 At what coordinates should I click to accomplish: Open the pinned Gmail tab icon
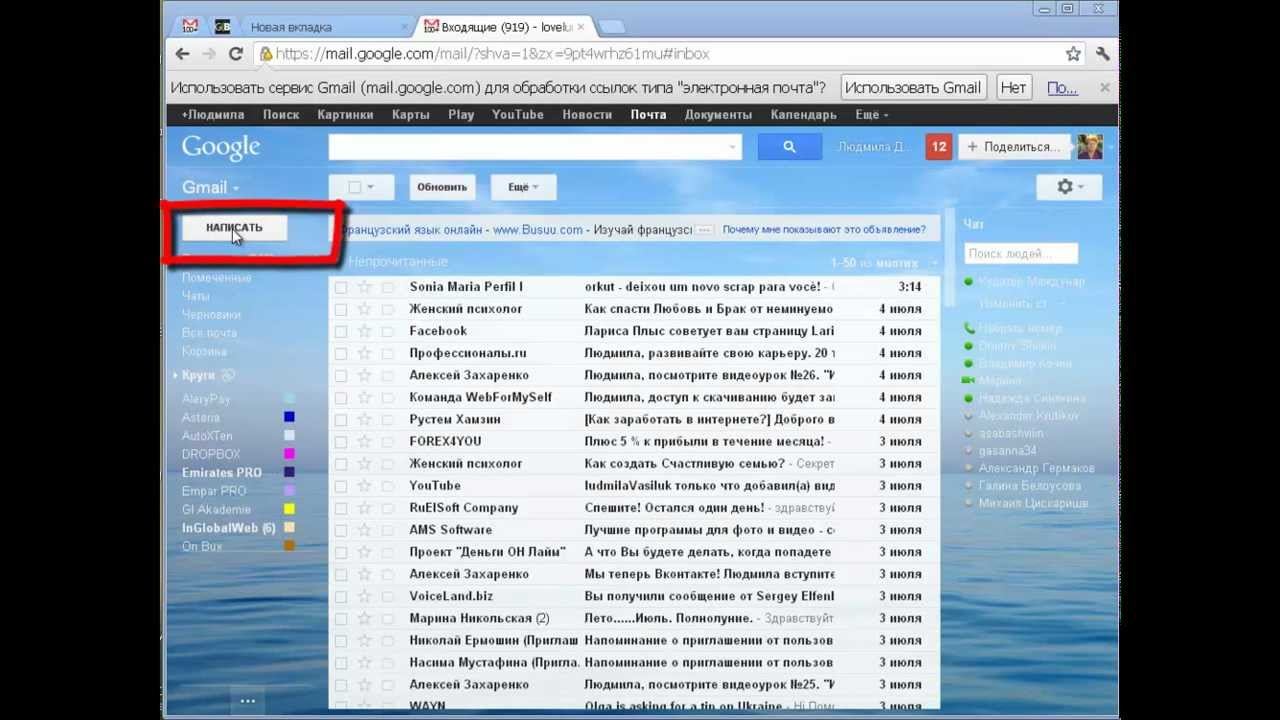point(190,27)
